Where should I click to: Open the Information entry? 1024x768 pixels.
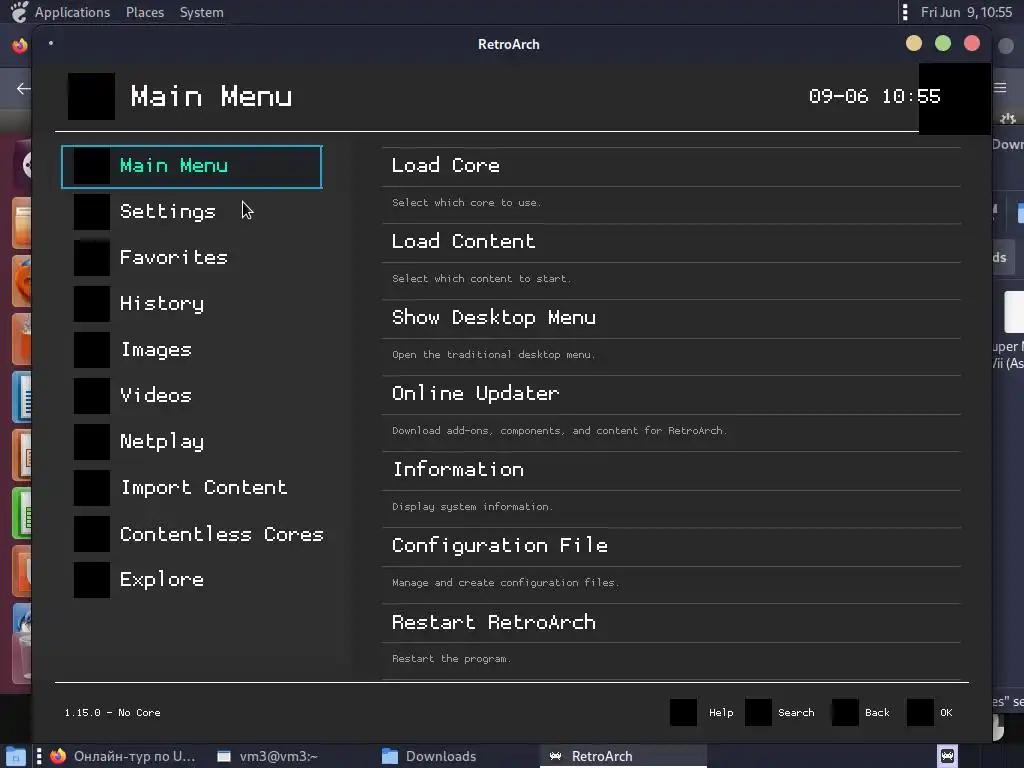click(671, 470)
